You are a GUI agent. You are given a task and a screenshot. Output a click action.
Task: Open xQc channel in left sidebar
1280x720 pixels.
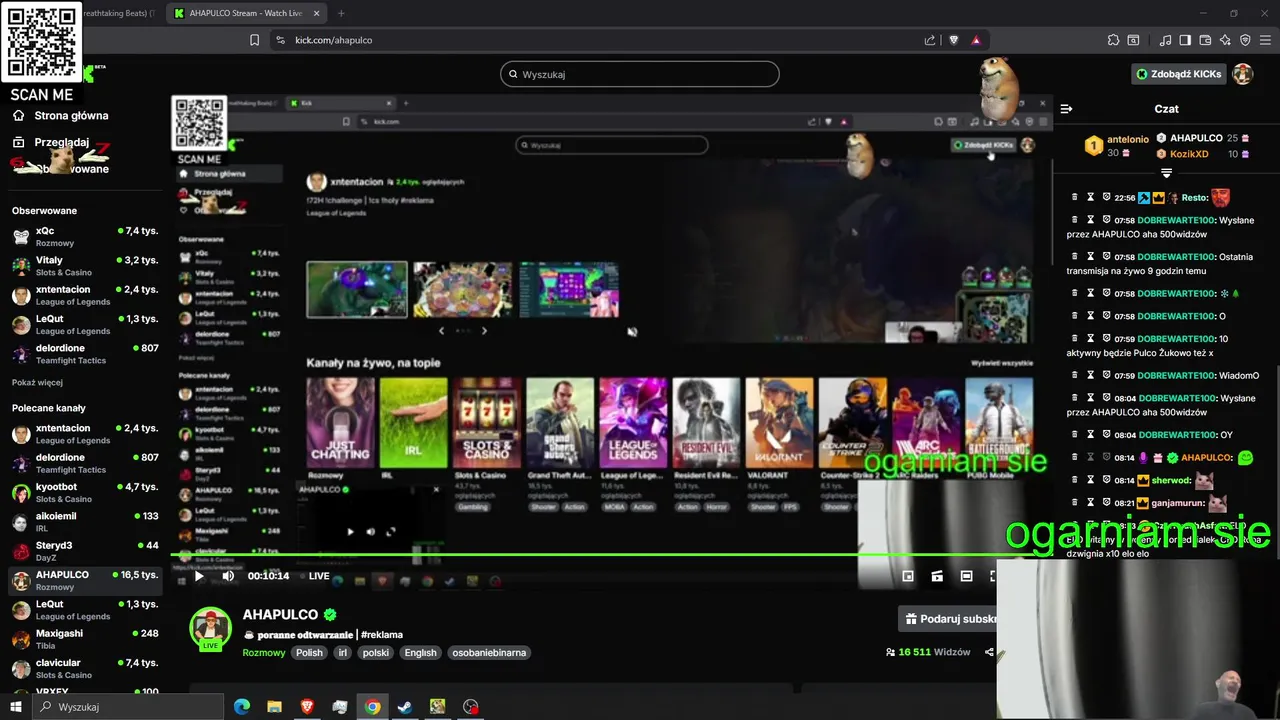click(84, 236)
